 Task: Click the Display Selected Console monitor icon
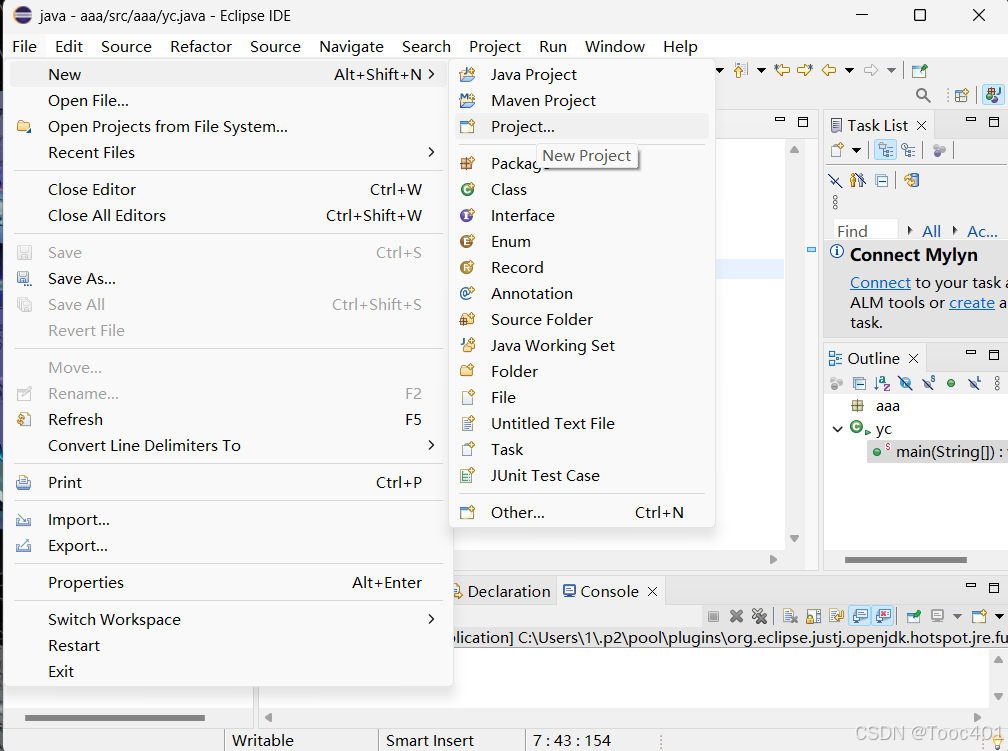937,616
